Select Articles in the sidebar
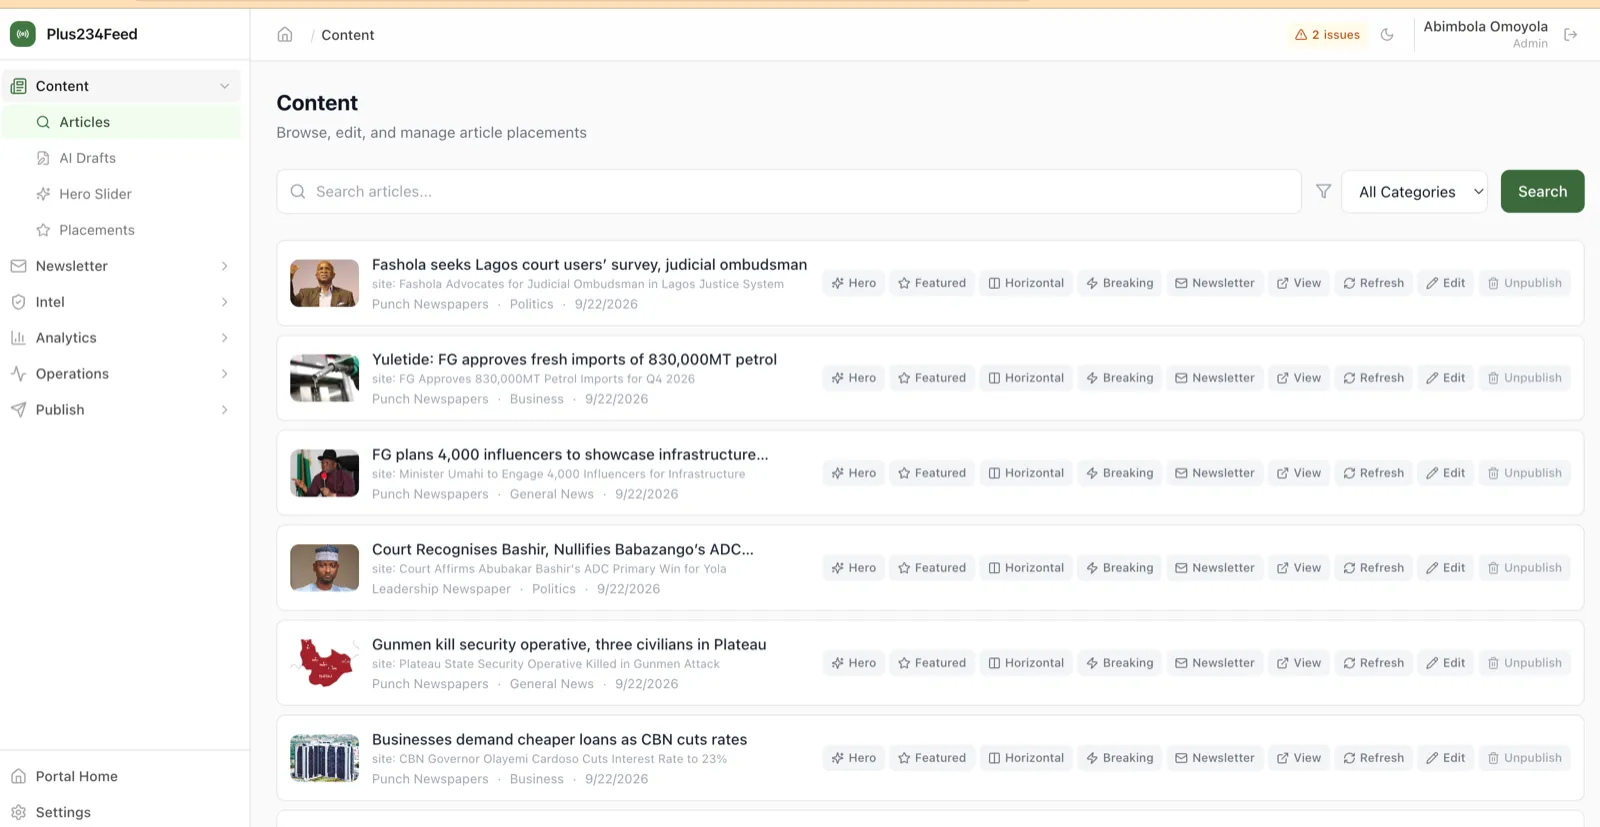 tap(120, 122)
